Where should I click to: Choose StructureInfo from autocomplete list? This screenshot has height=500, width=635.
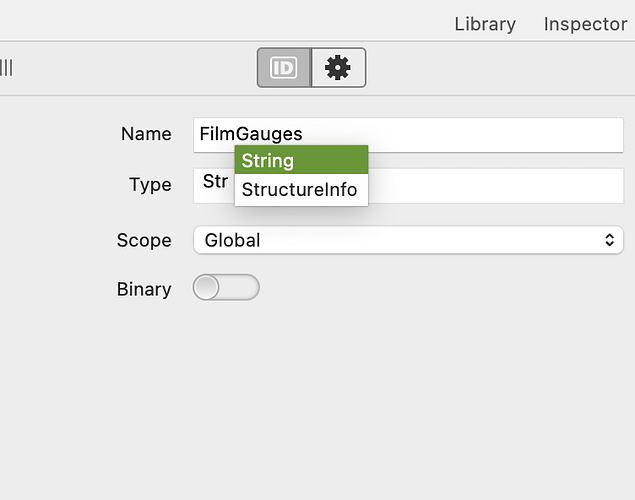[301, 189]
